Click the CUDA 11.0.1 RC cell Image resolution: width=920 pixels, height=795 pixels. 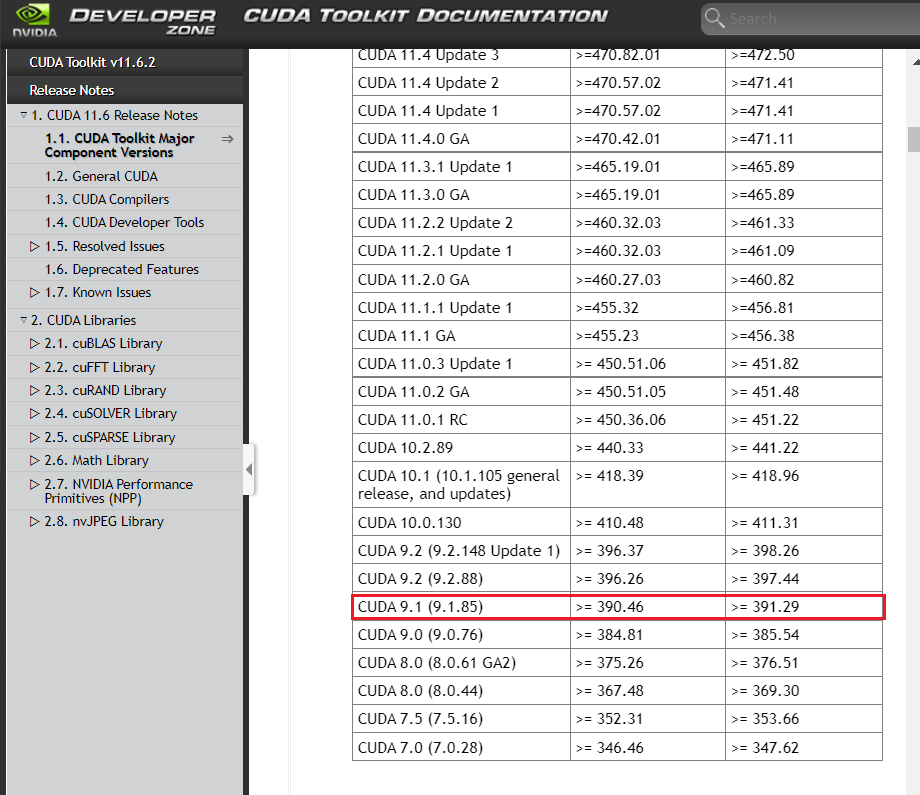tap(461, 420)
